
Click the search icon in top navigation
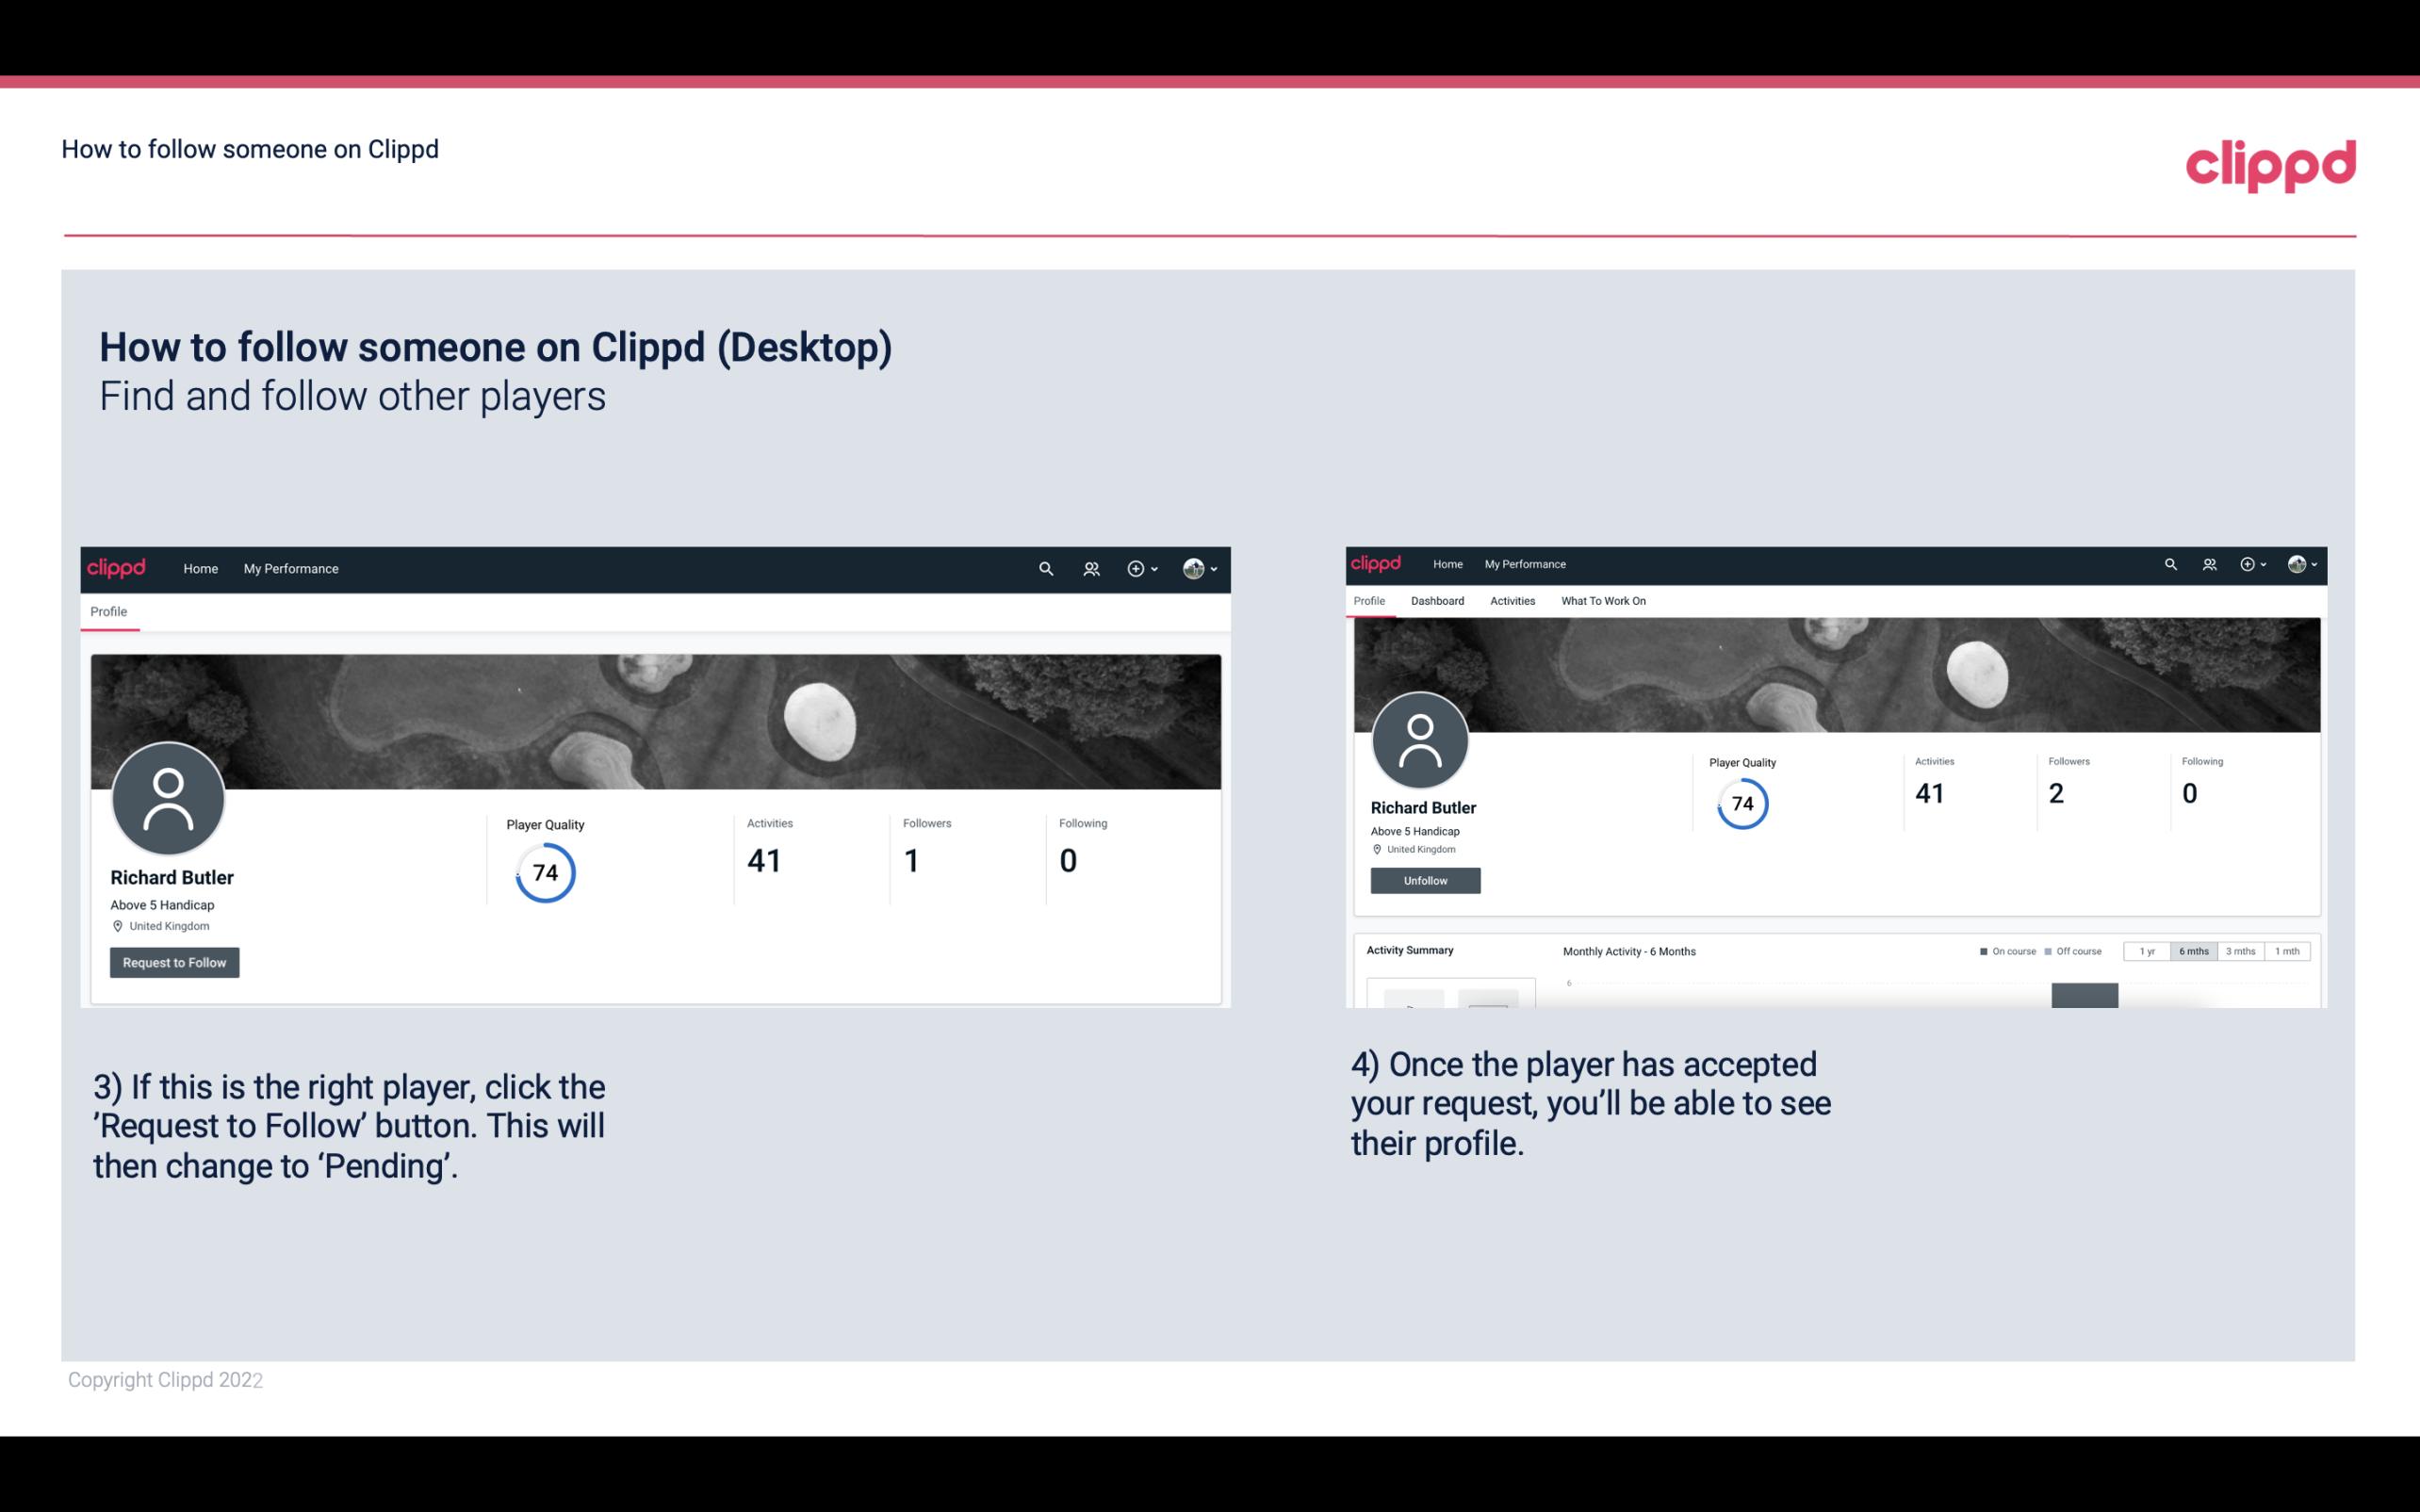1043,568
